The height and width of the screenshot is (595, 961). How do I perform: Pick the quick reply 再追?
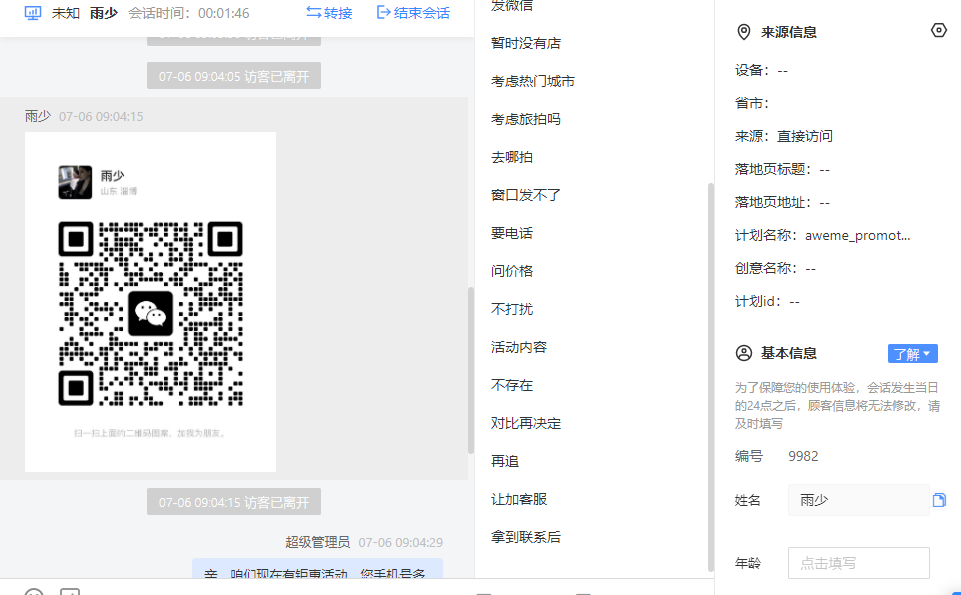click(505, 461)
